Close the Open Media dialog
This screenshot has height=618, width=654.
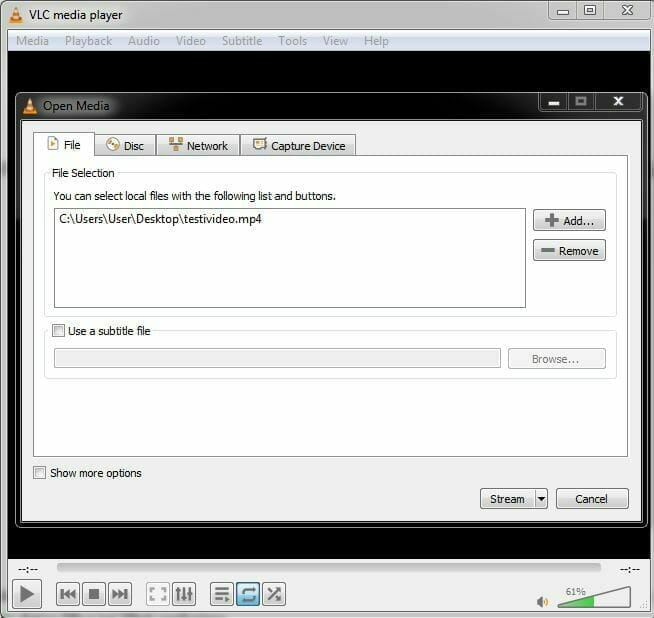(x=619, y=101)
